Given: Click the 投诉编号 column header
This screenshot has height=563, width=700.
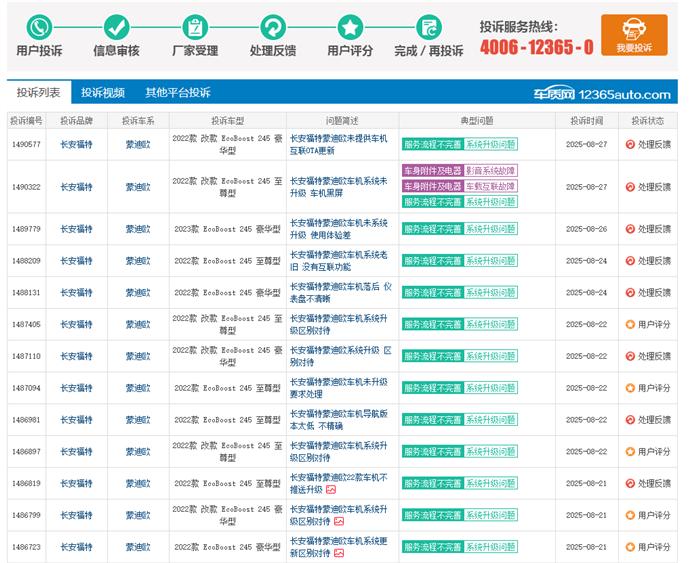Looking at the screenshot, I should (x=26, y=121).
